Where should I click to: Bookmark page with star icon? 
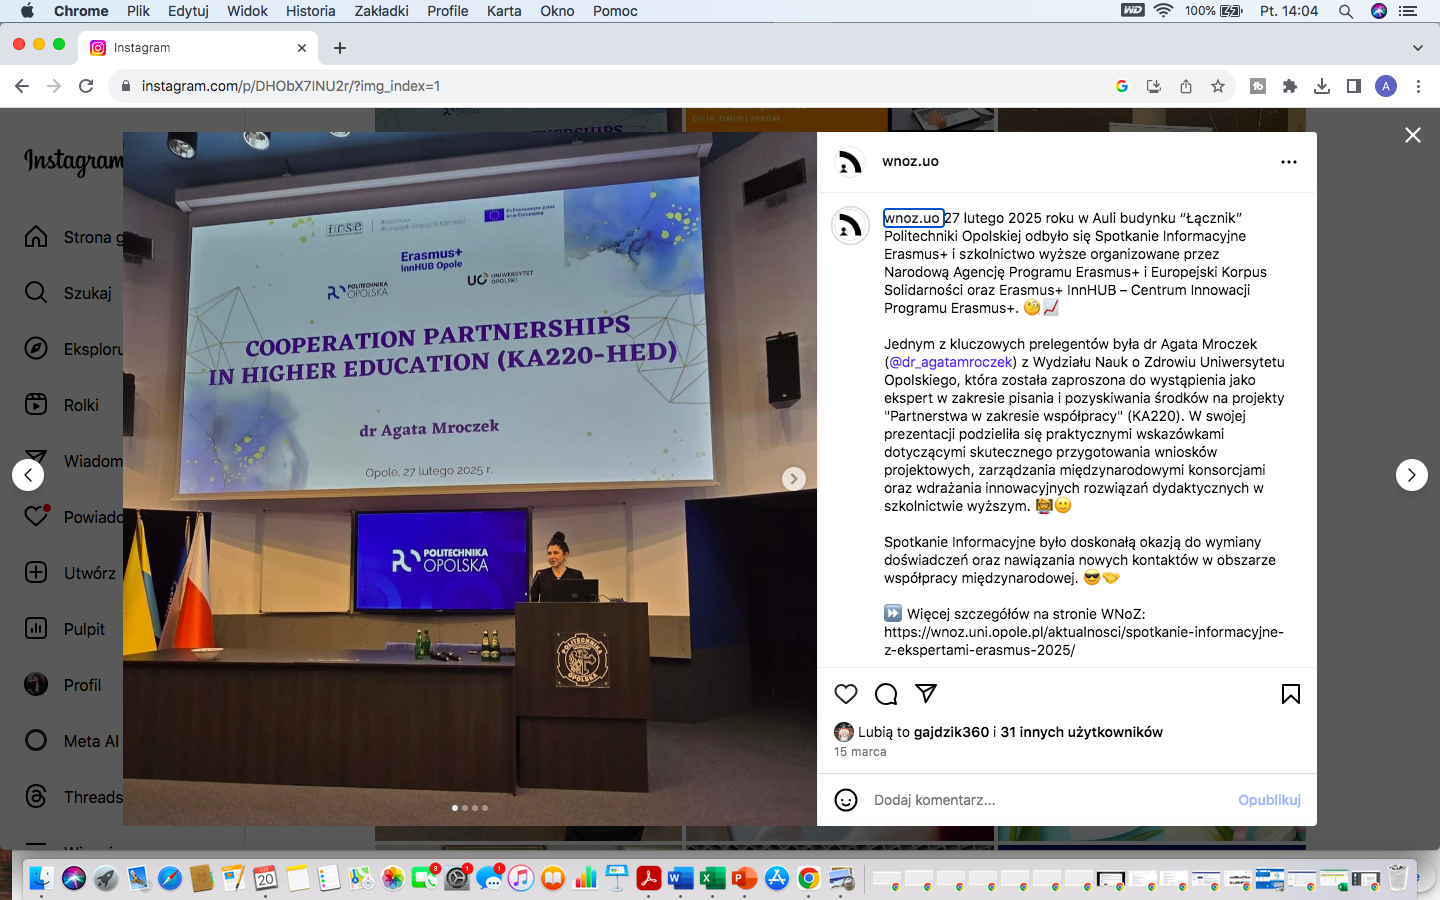(x=1217, y=86)
